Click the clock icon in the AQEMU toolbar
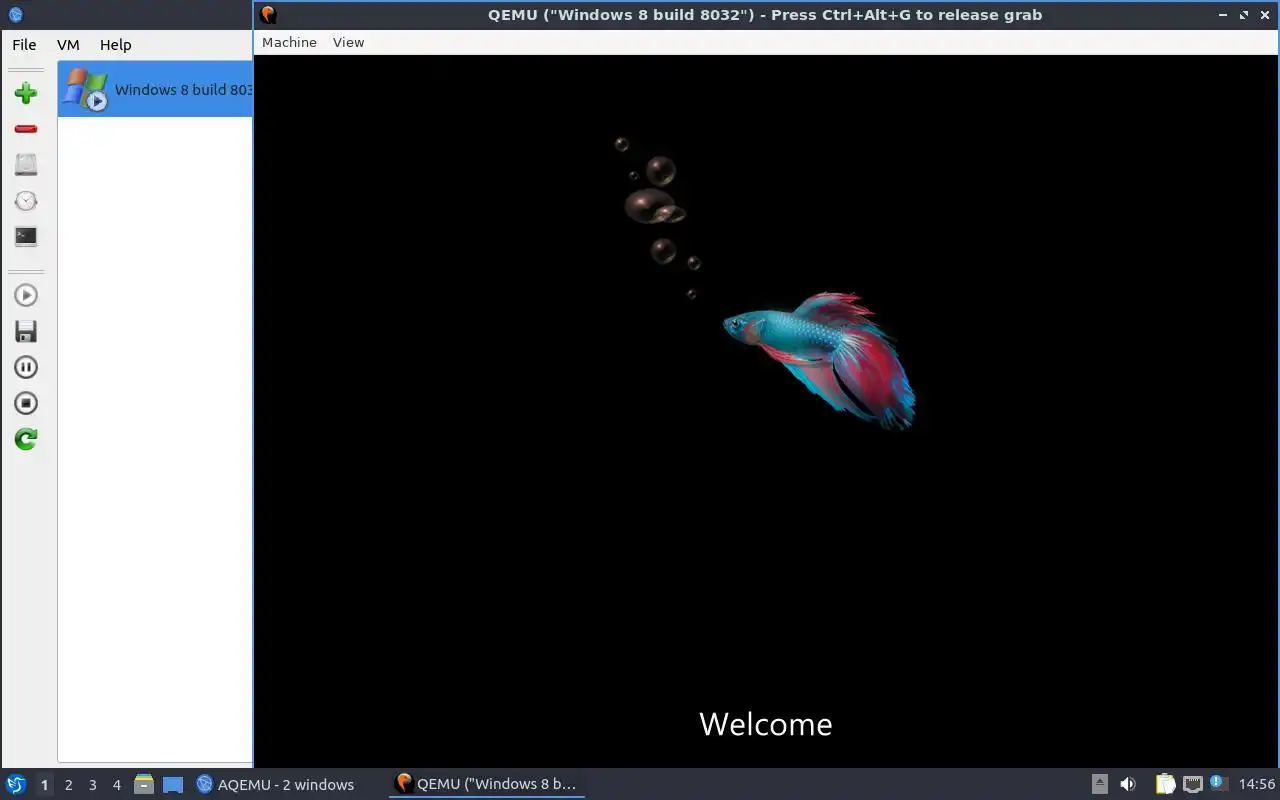1280x800 pixels. (x=26, y=201)
